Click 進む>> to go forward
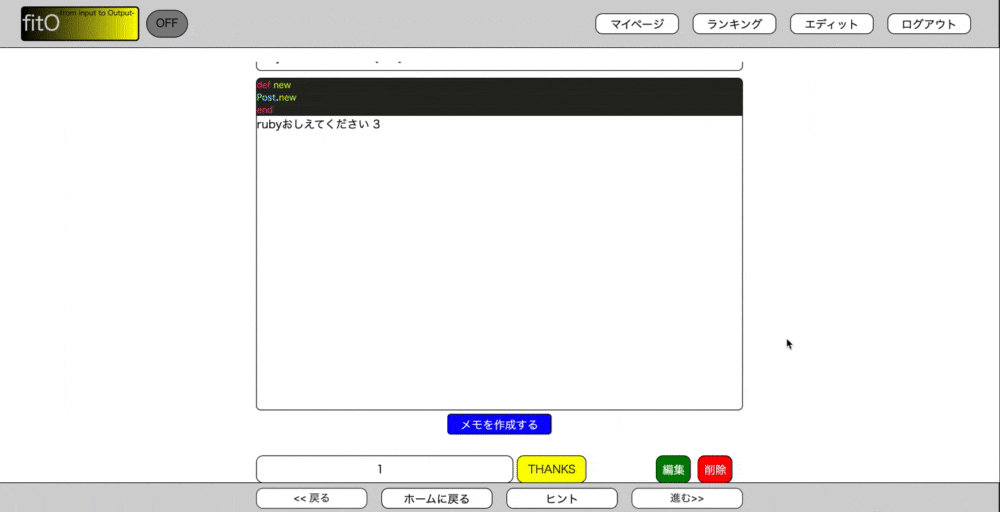The width and height of the screenshot is (1000, 512). 687,499
